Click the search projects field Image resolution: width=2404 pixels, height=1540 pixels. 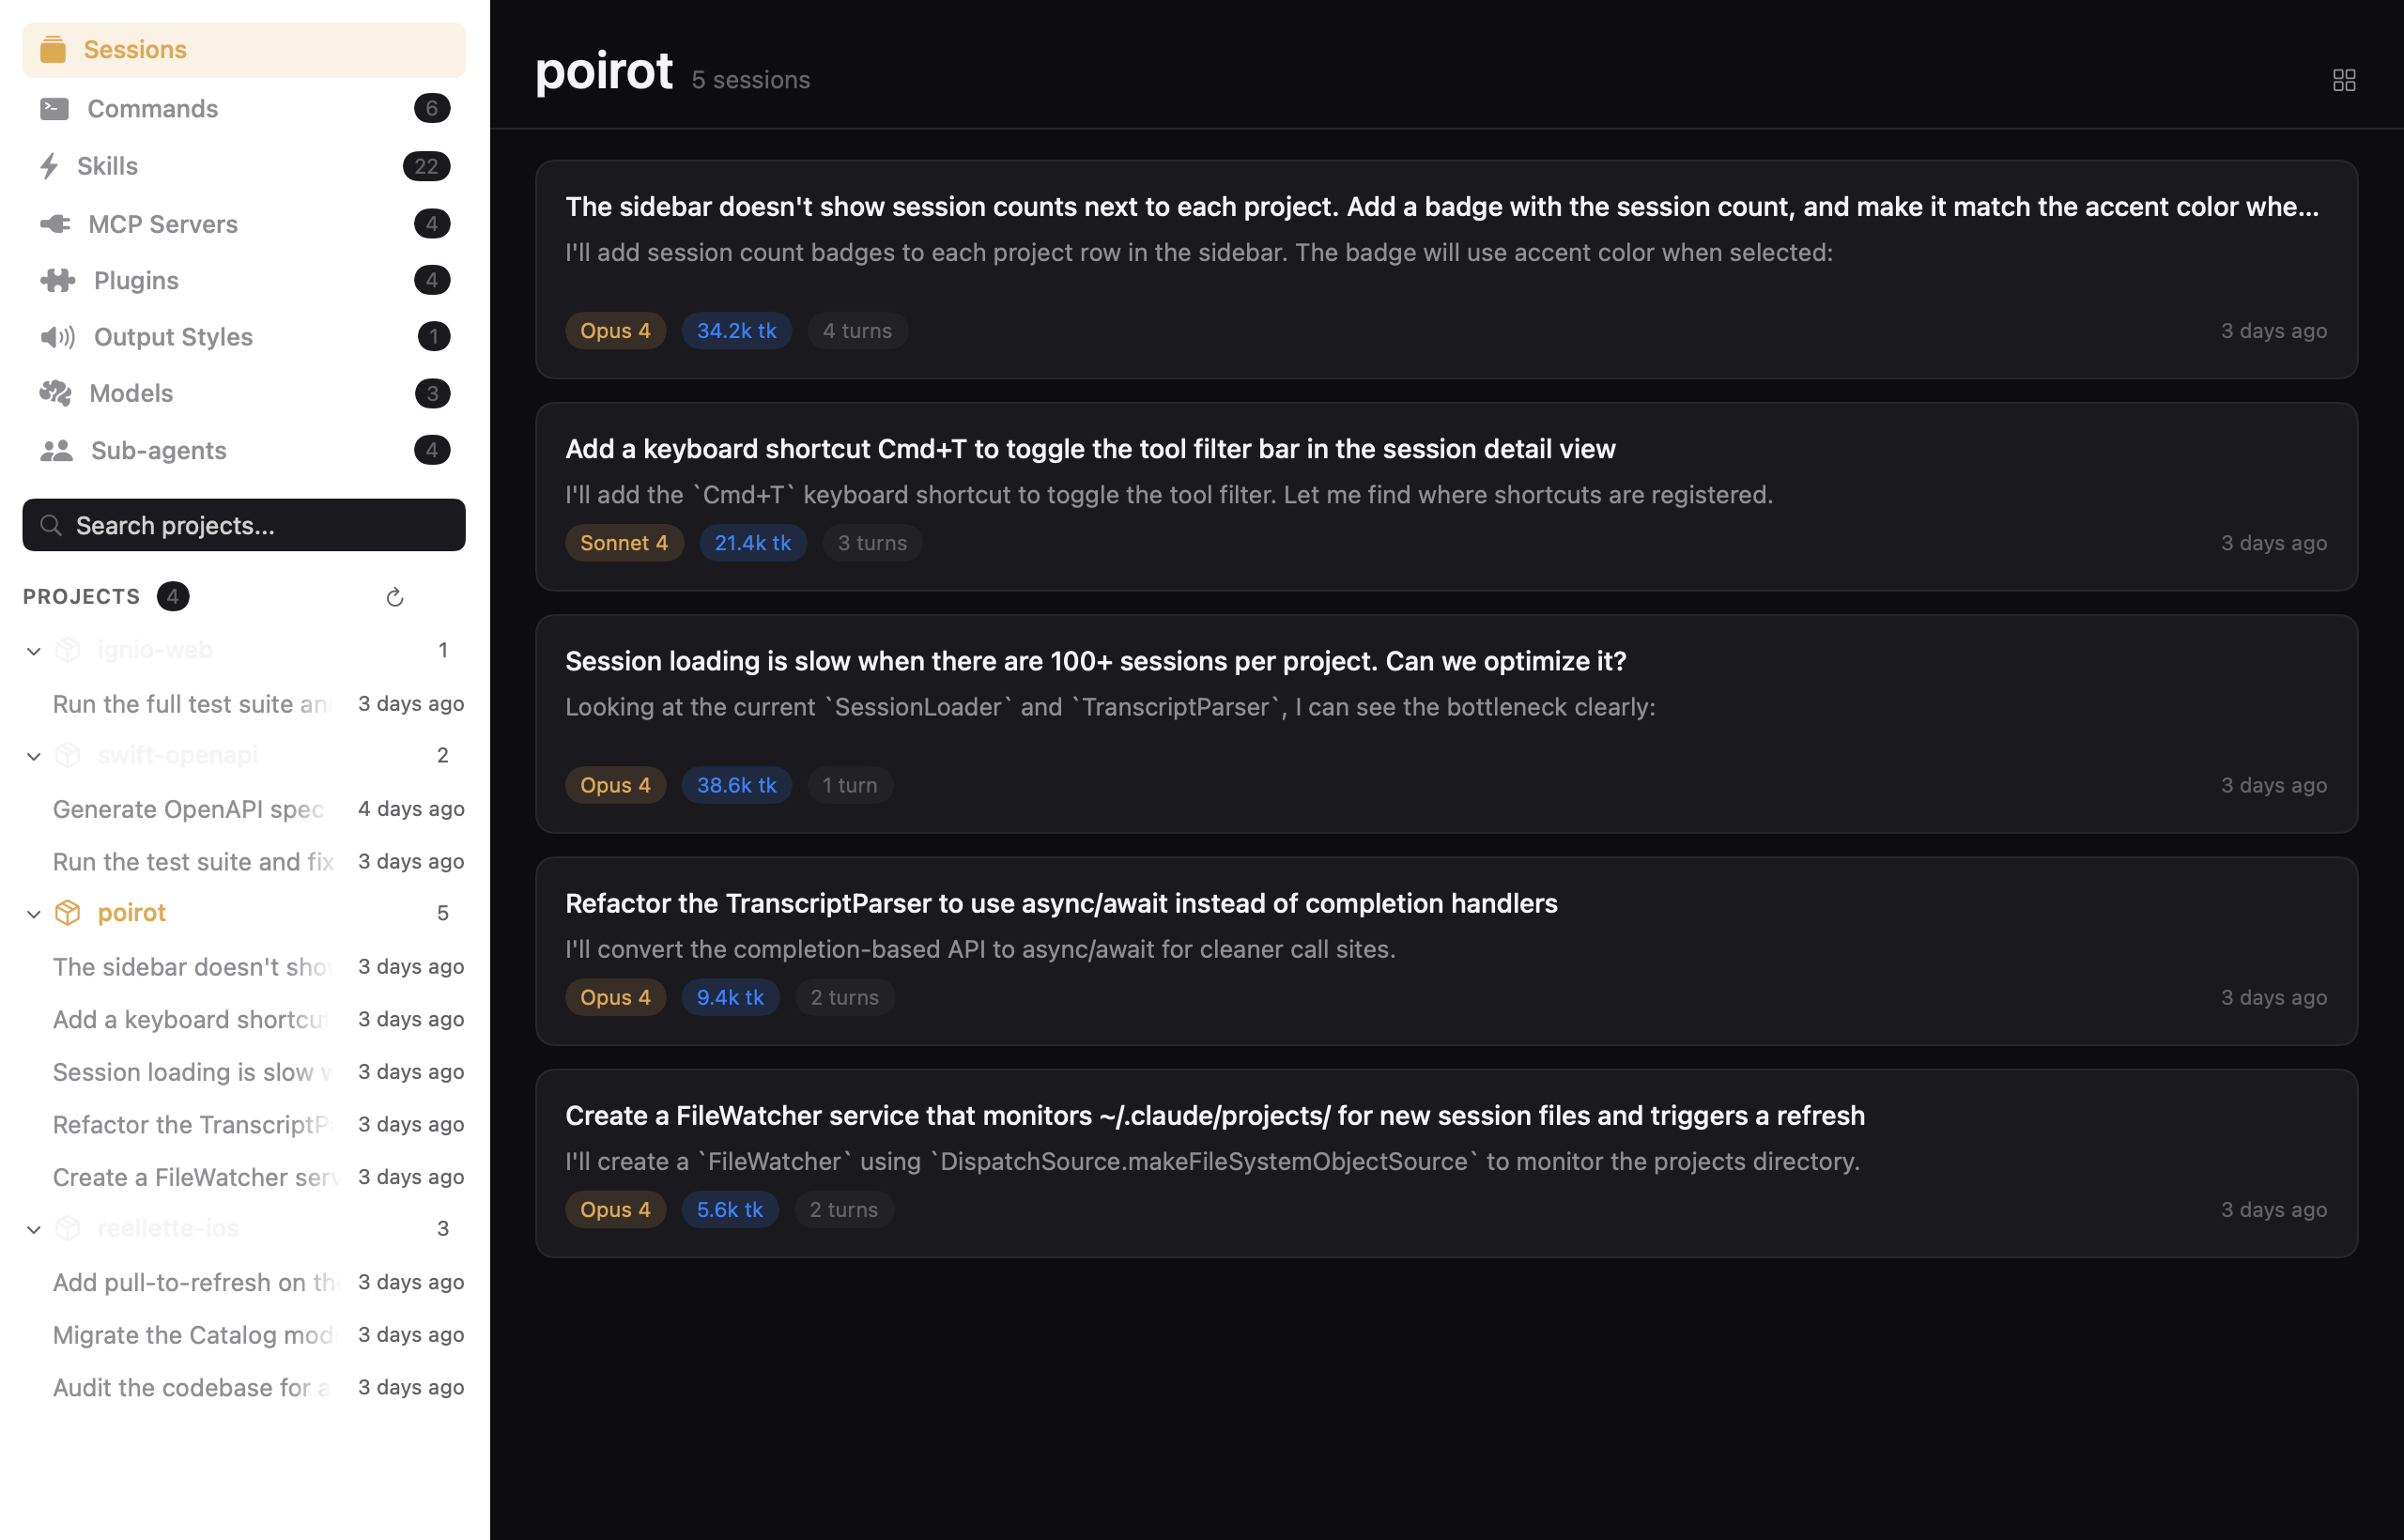[x=243, y=525]
